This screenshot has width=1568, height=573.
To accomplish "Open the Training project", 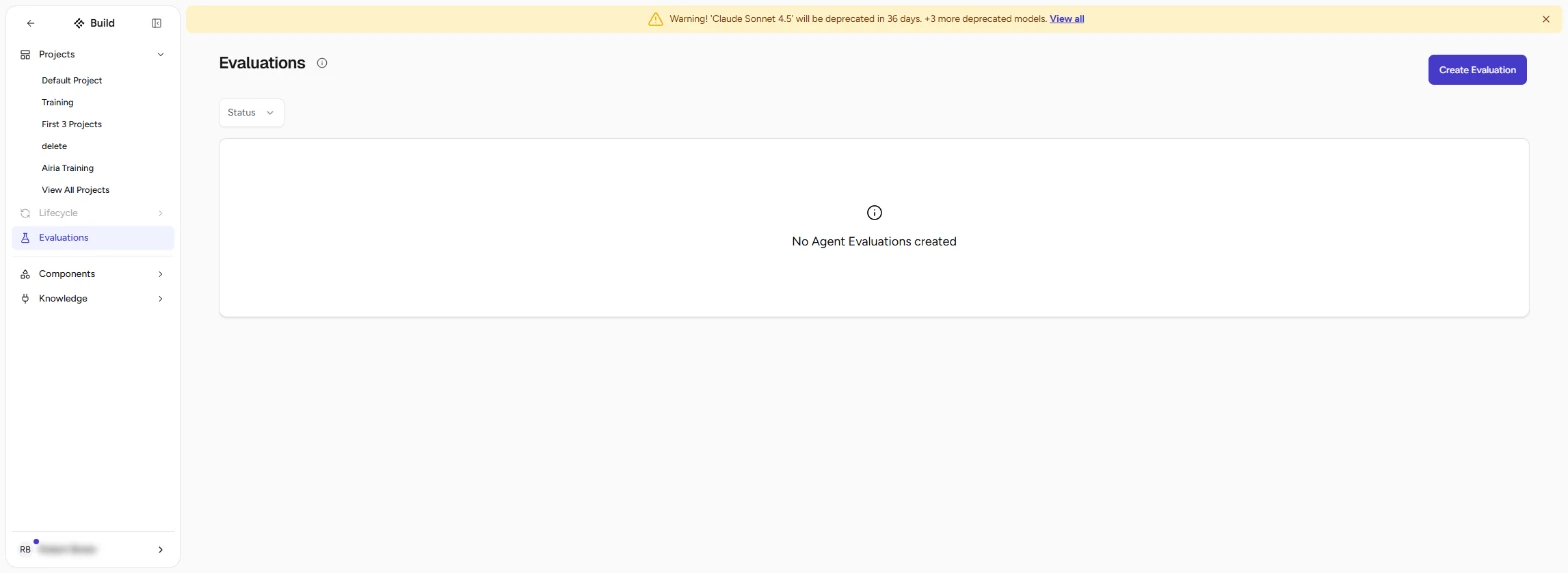I will 57,103.
